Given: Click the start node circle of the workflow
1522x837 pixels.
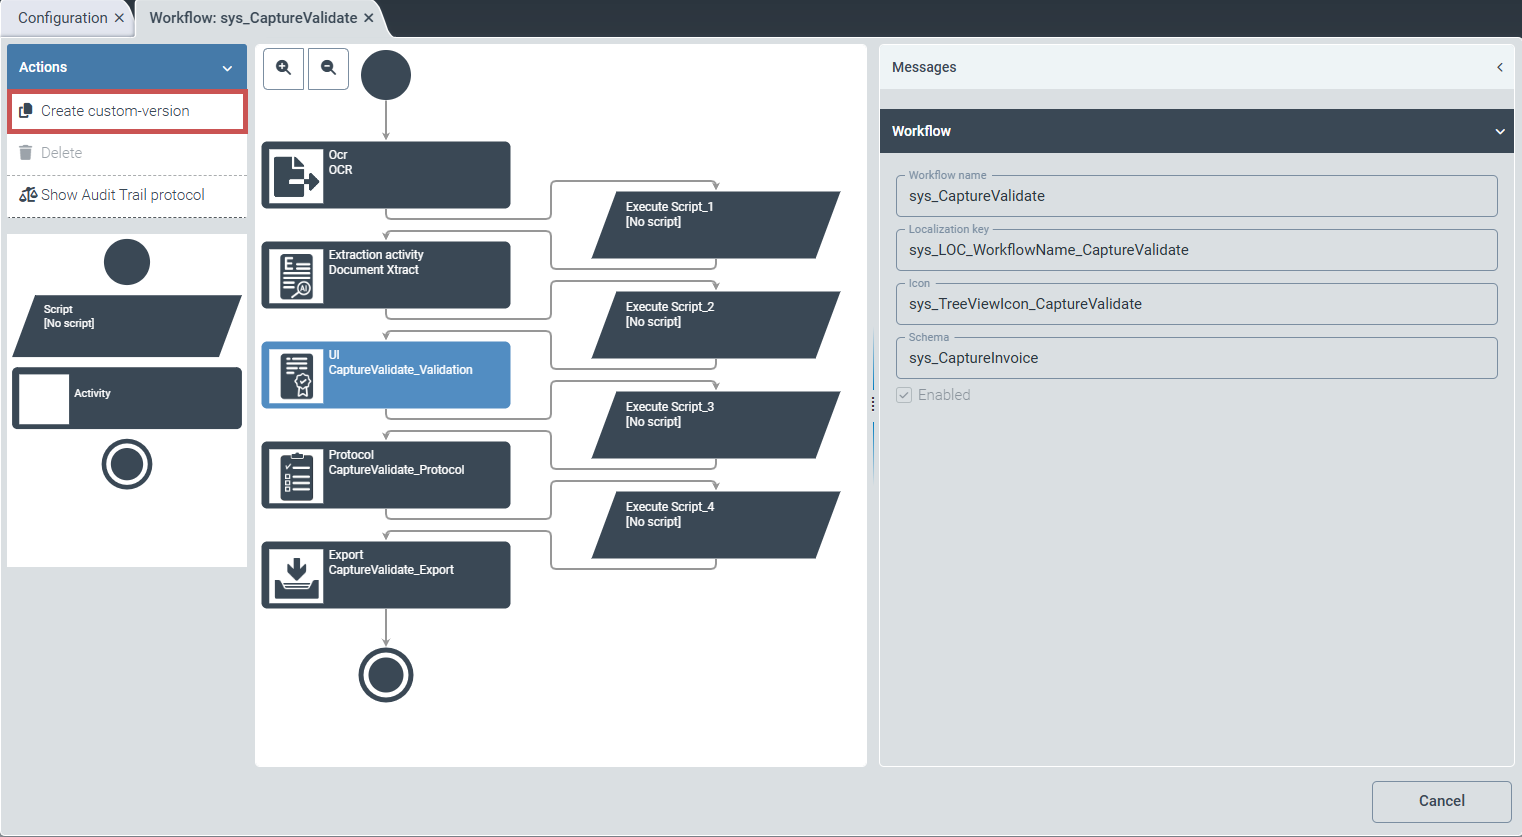Looking at the screenshot, I should [386, 74].
